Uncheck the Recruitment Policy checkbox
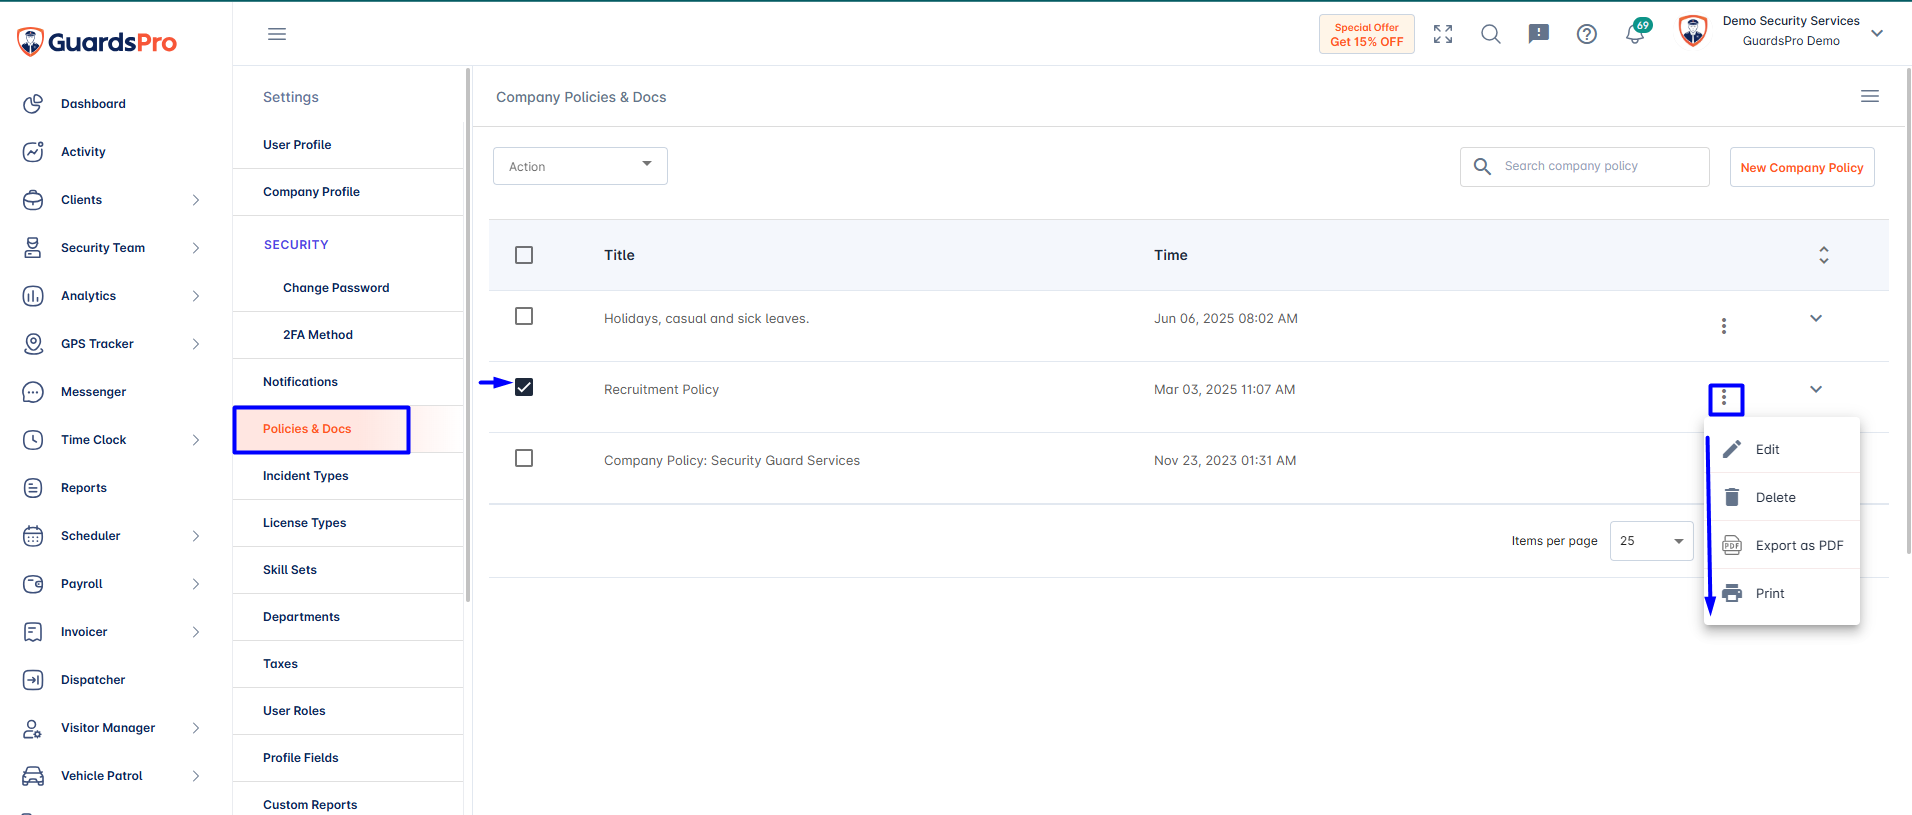The width and height of the screenshot is (1912, 815). point(524,387)
